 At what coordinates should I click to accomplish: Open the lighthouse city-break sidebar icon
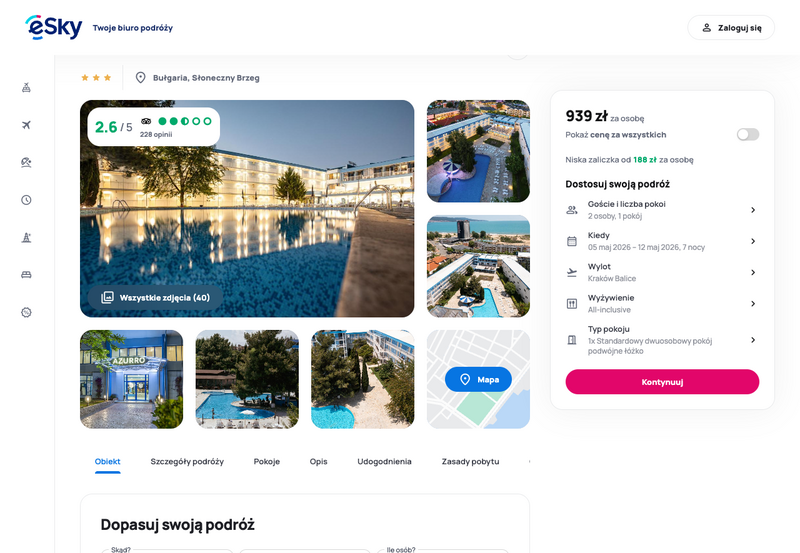point(27,237)
